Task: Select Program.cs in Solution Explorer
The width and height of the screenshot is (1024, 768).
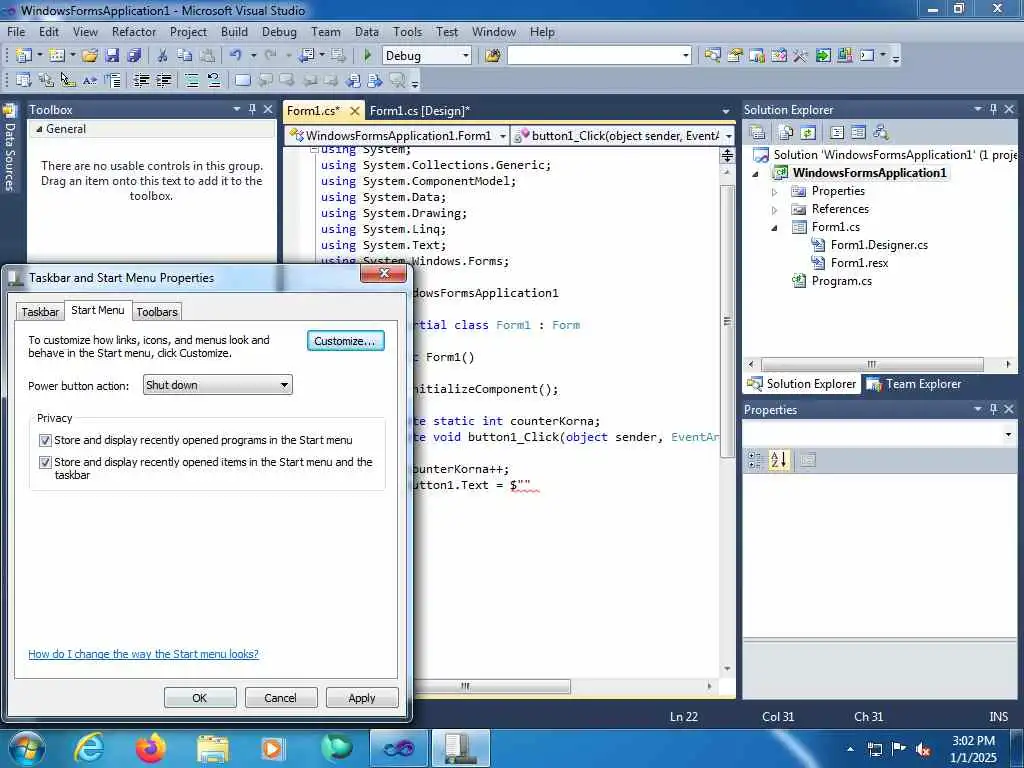Action: tap(841, 281)
